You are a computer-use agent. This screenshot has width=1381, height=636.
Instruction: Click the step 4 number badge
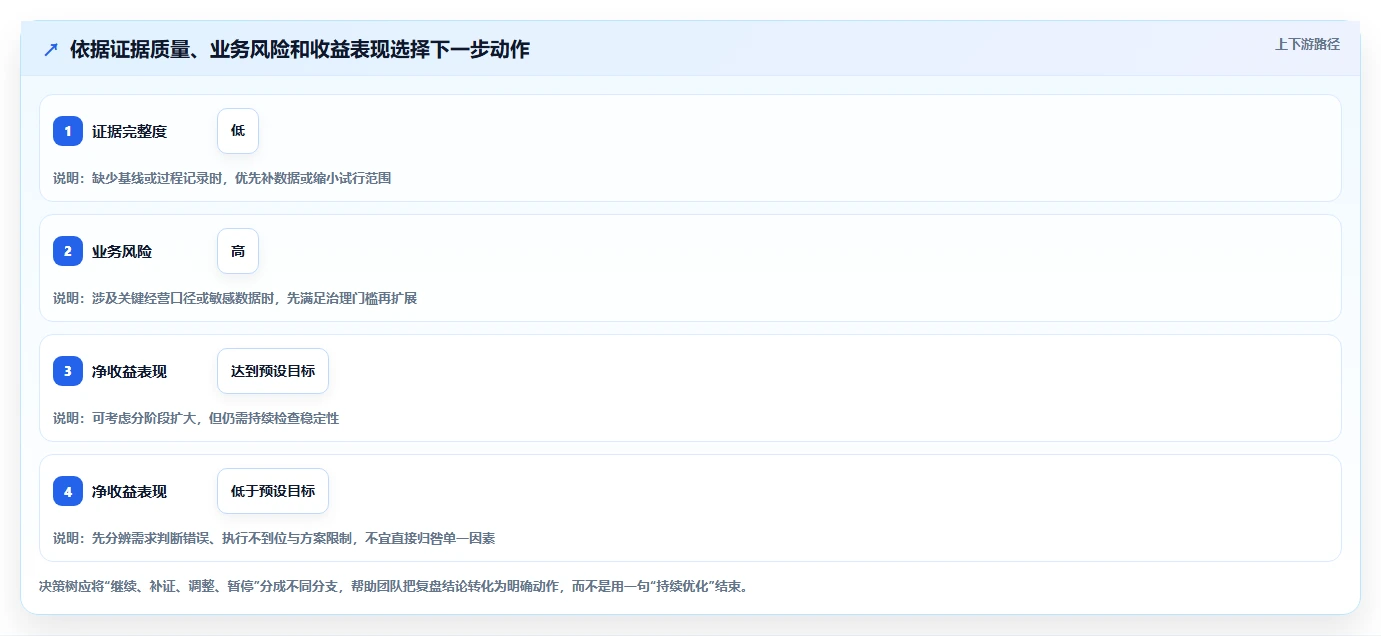[x=68, y=491]
